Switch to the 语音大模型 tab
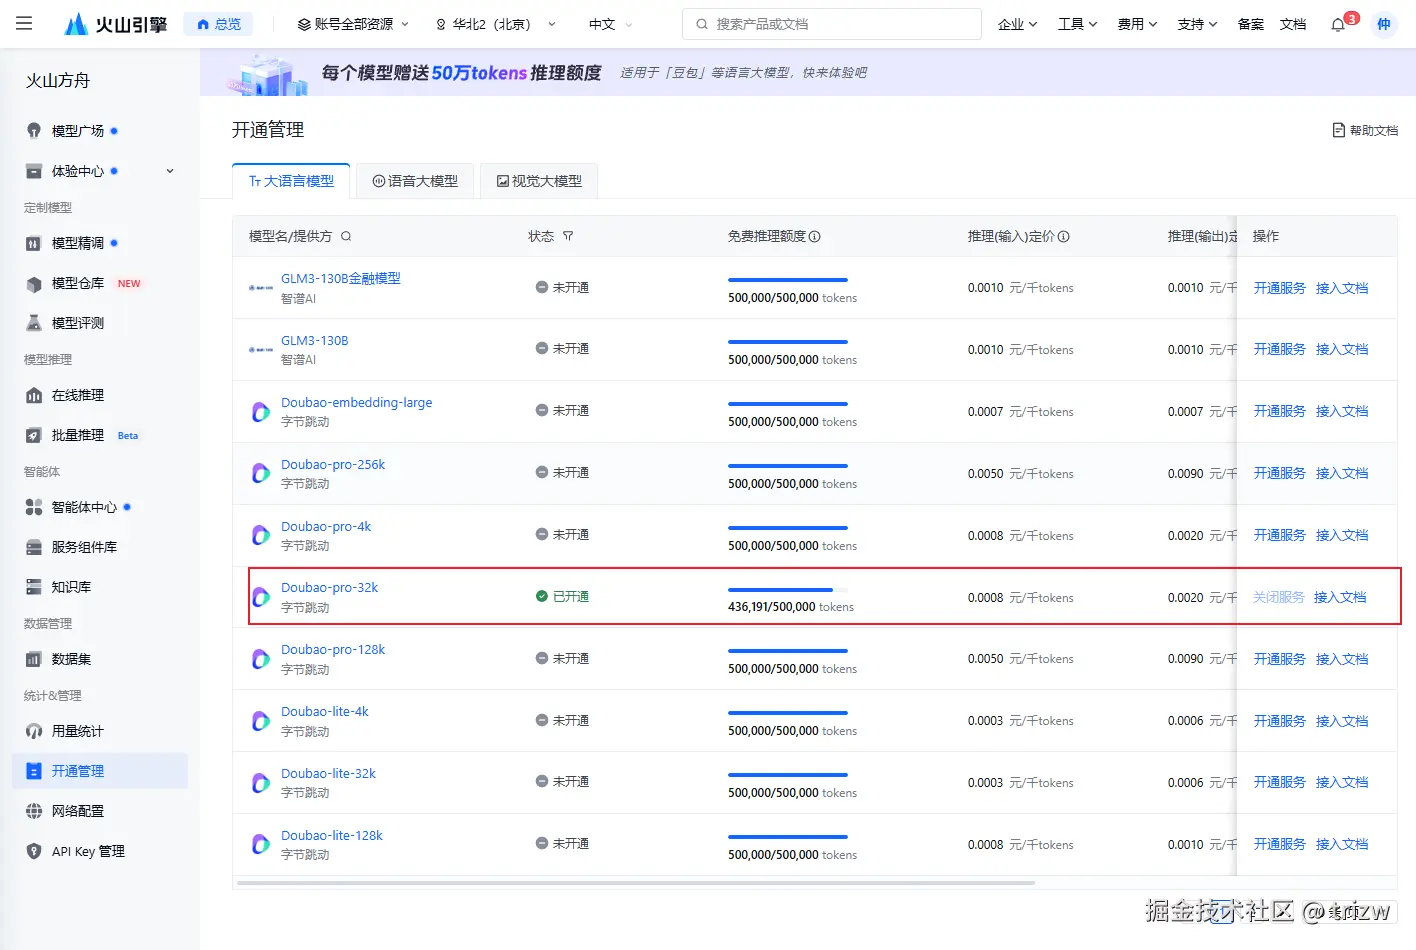This screenshot has width=1416, height=950. pyautogui.click(x=415, y=181)
